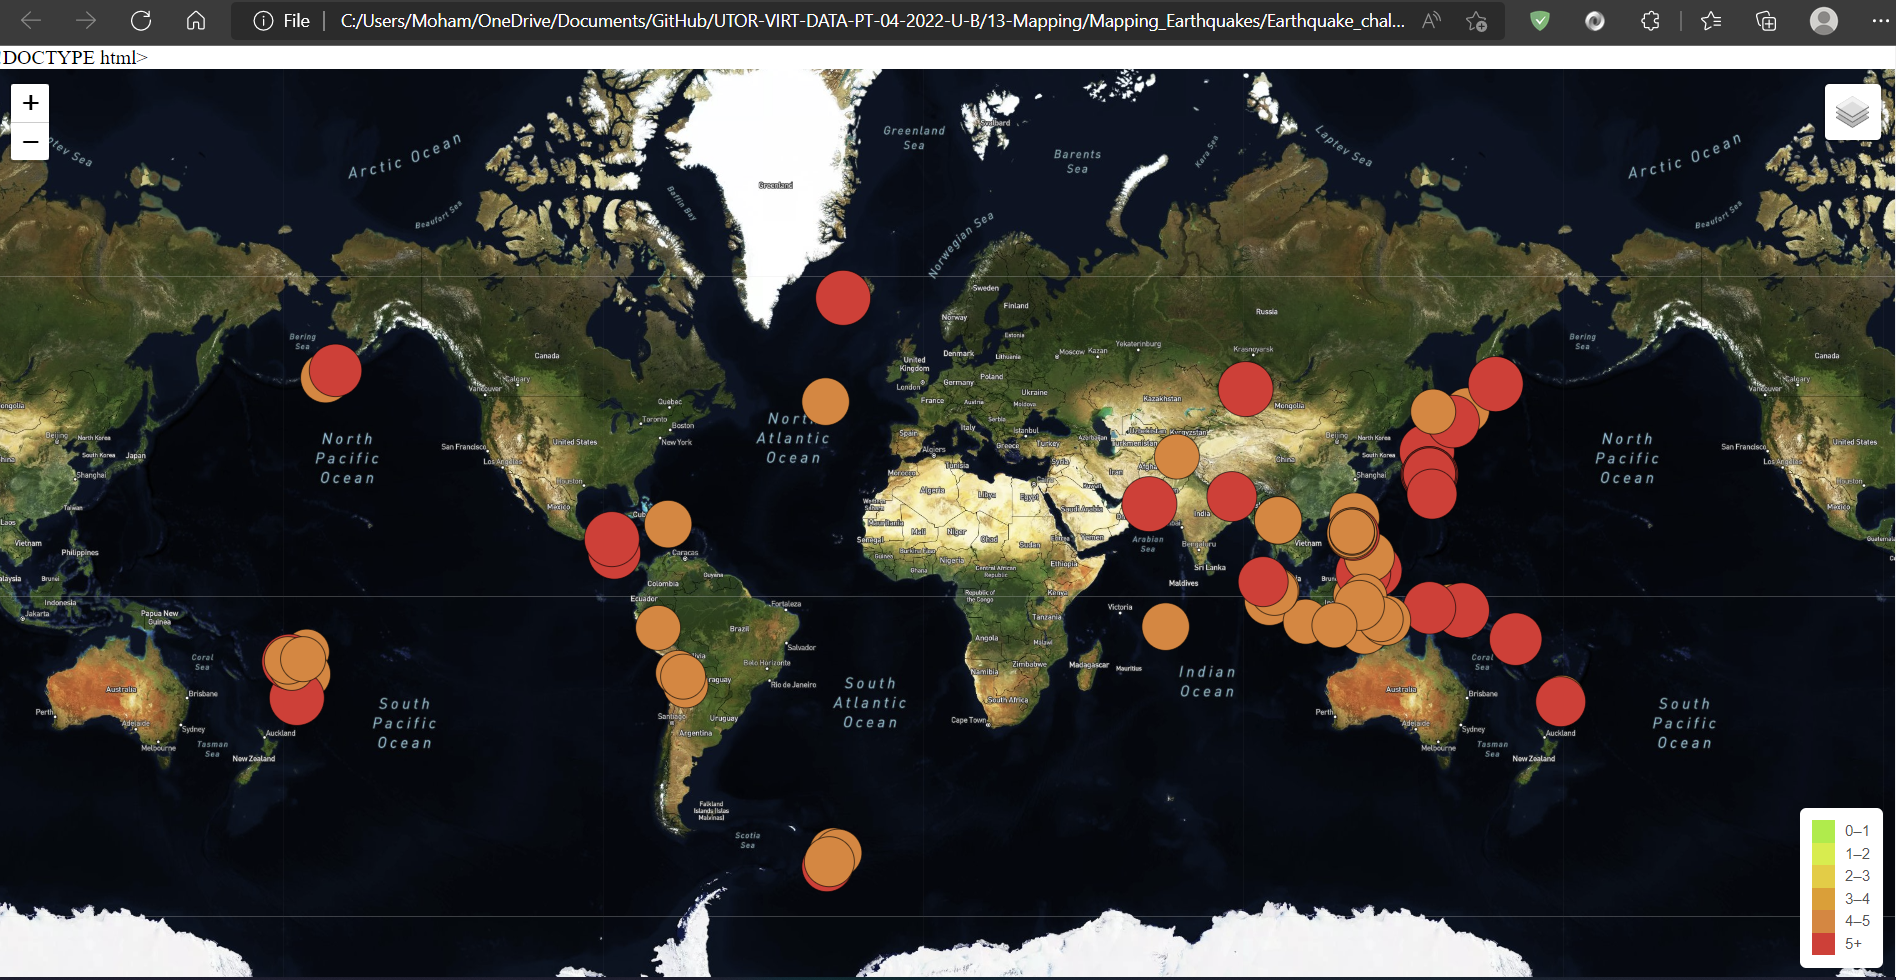Open the Favorites star-list icon
Screen dimensions: 1896x980
point(1711,20)
